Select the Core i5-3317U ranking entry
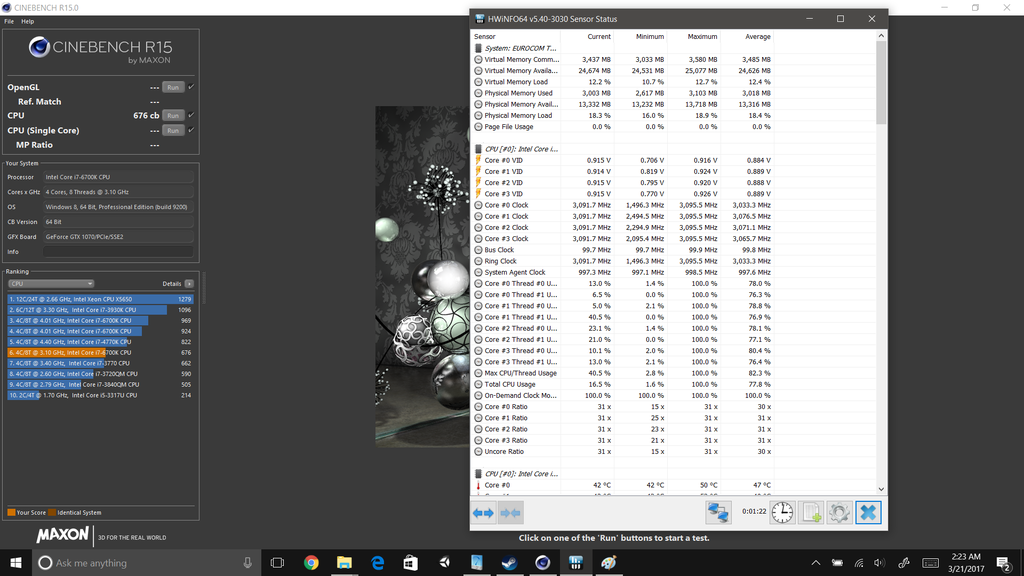The image size is (1024, 576). point(100,395)
